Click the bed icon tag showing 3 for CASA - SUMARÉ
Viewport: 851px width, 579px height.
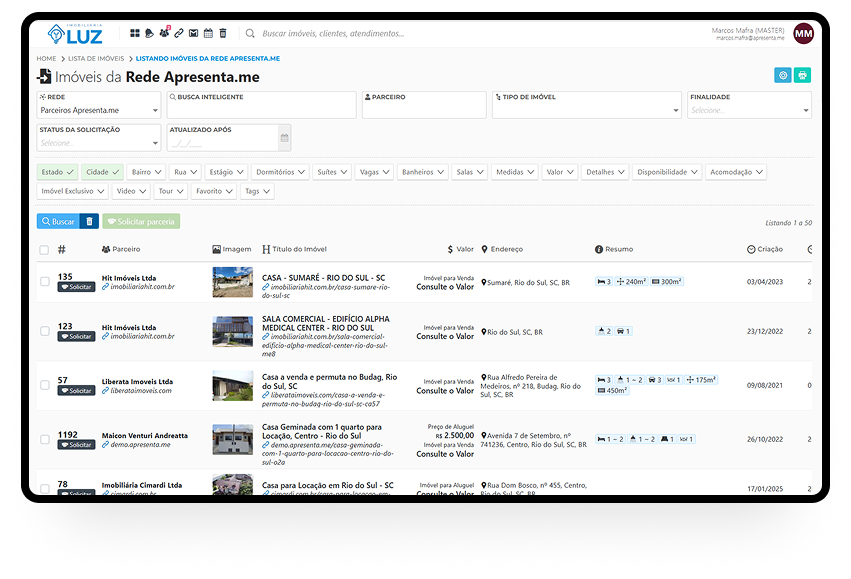604,282
